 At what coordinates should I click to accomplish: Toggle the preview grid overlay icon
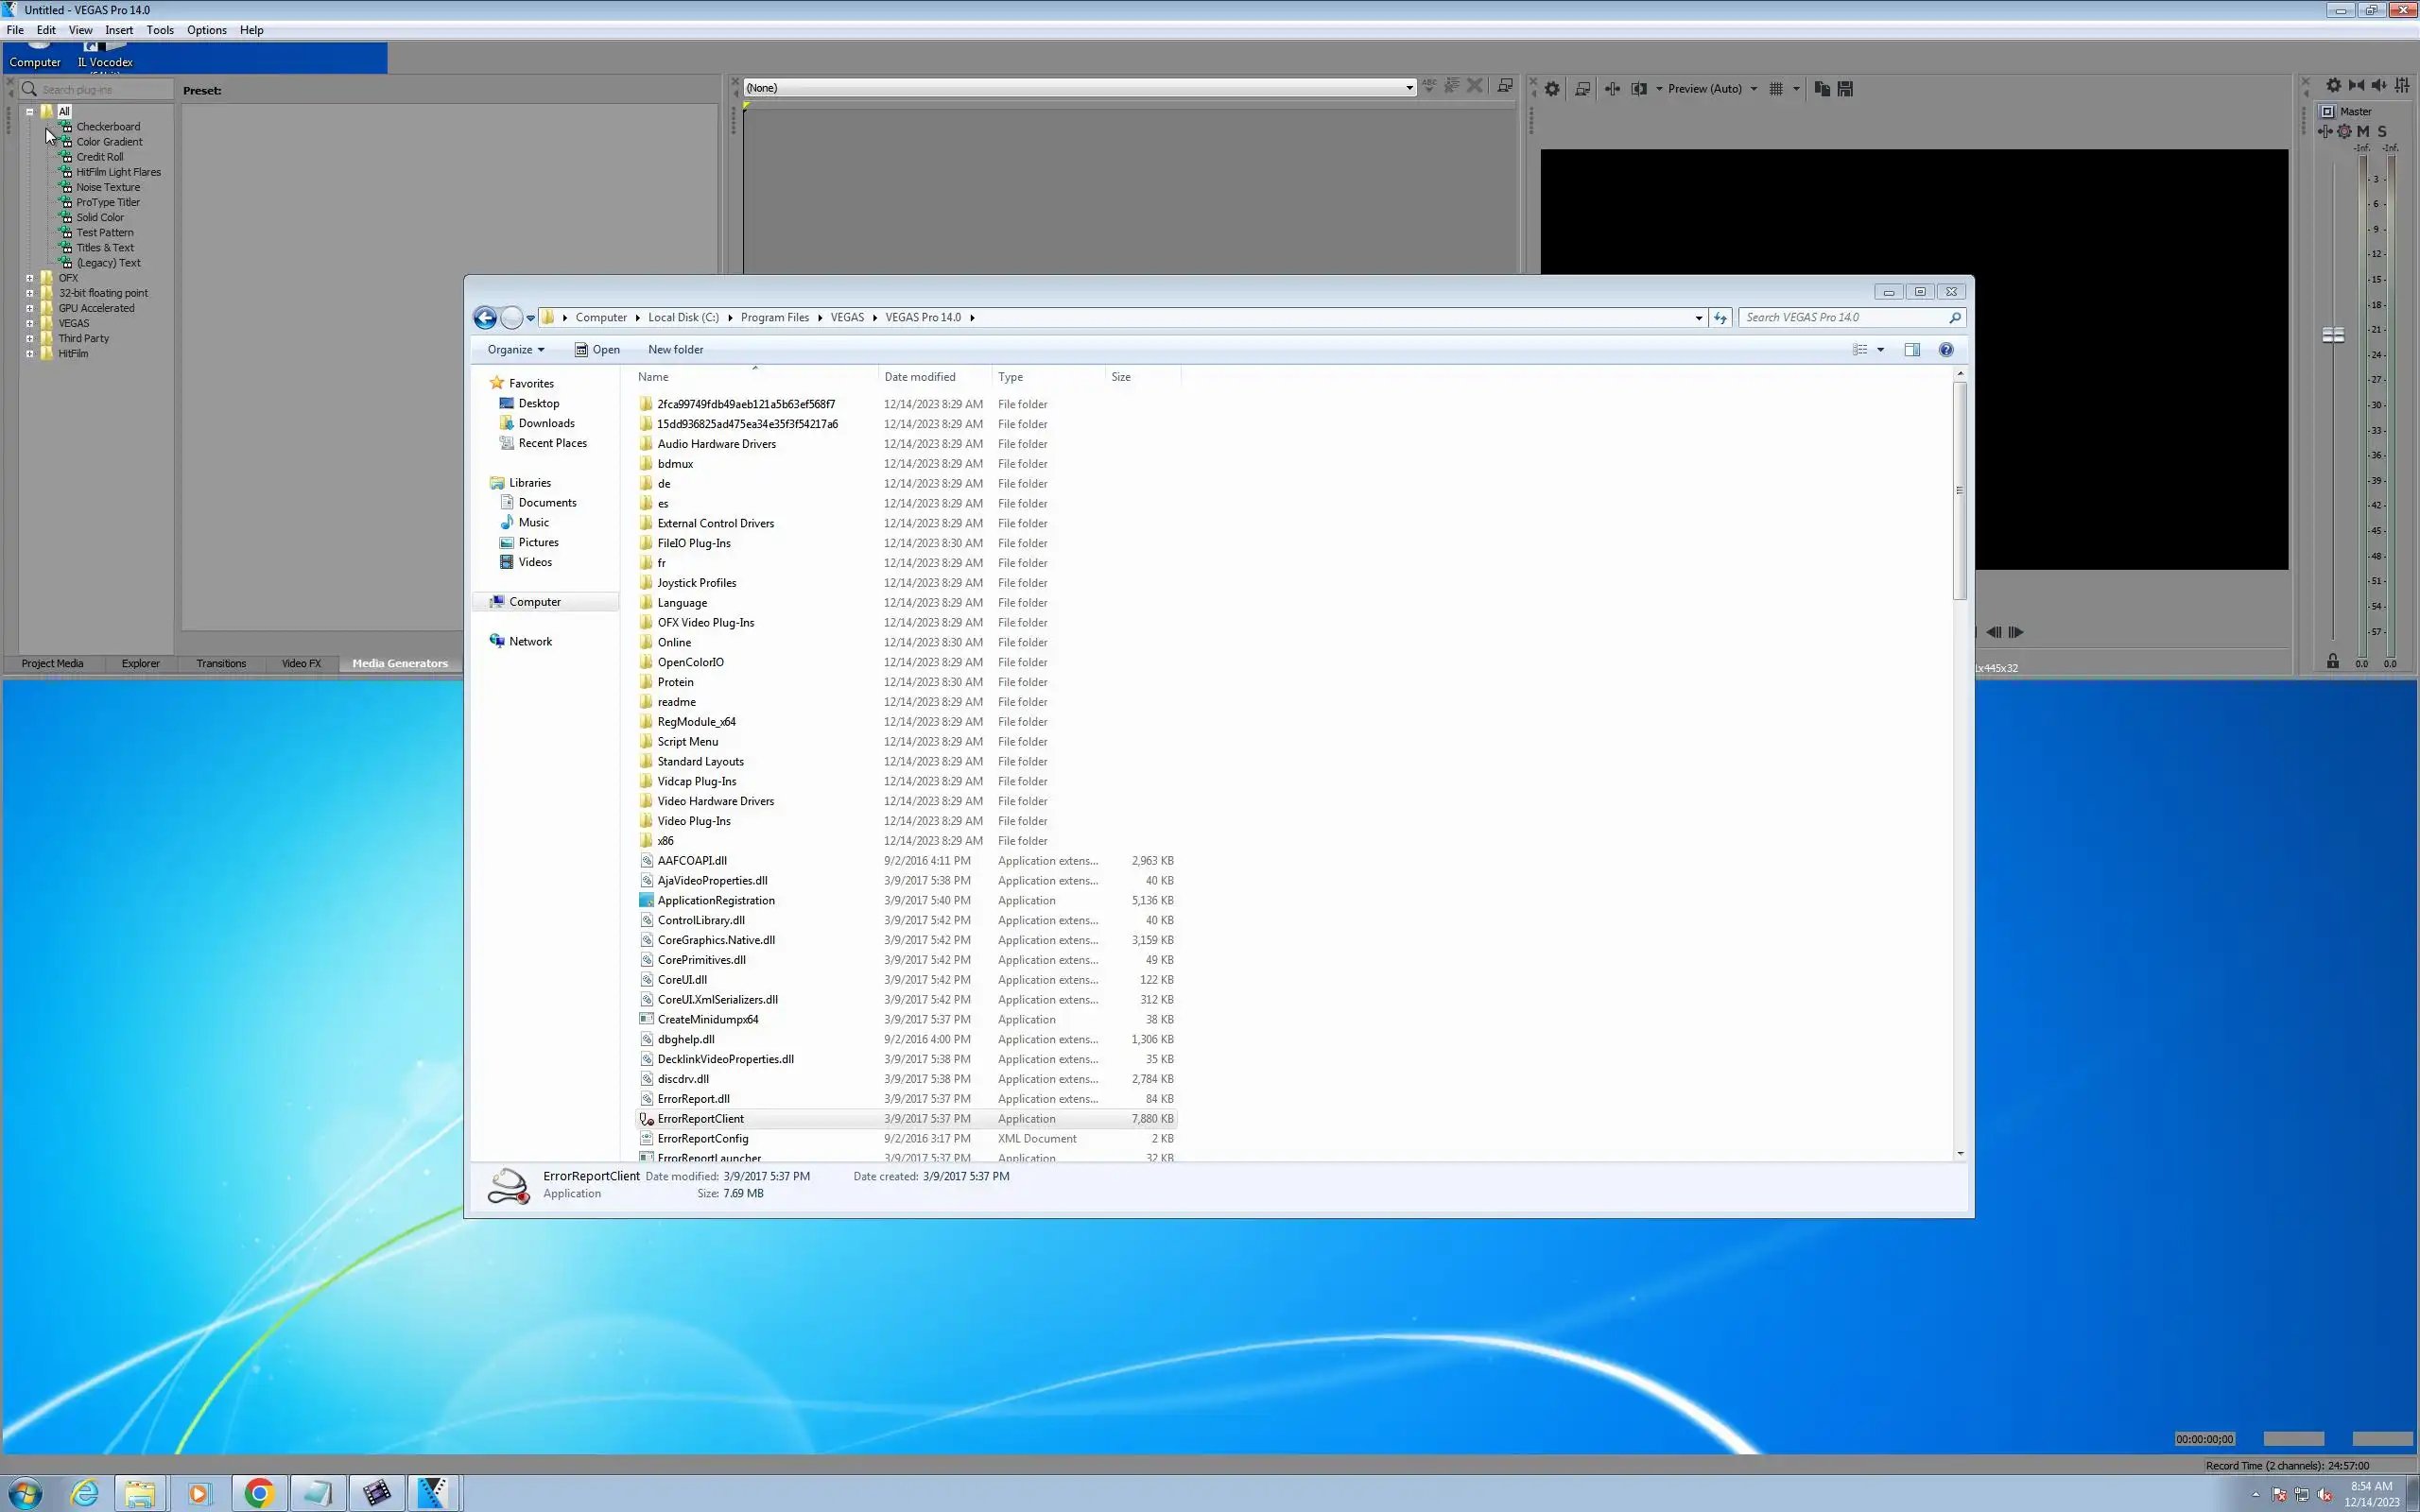coord(1776,89)
